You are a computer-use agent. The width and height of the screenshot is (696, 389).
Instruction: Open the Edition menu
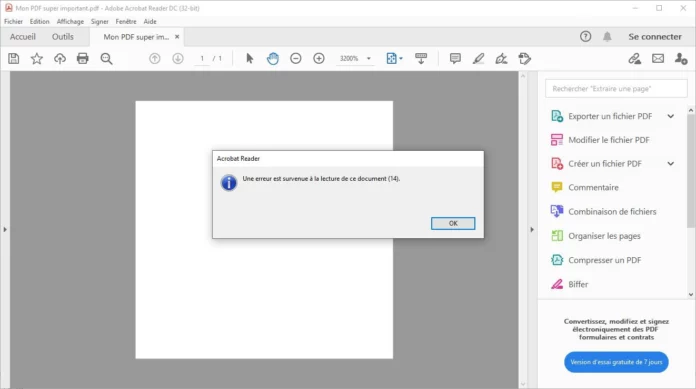pyautogui.click(x=40, y=21)
